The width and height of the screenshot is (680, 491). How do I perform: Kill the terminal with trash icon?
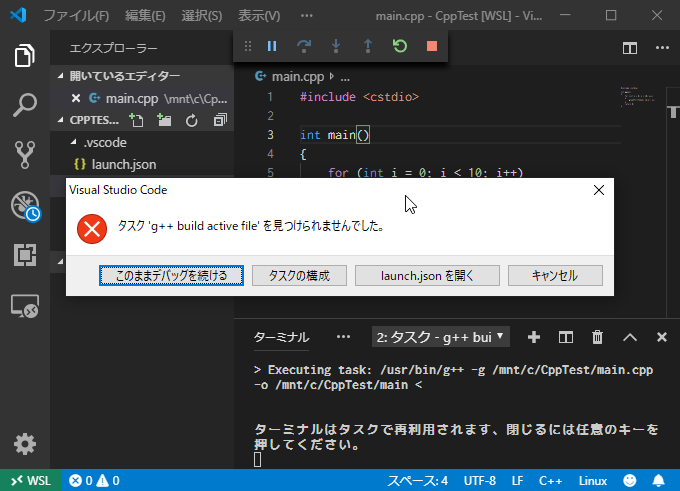pos(598,337)
